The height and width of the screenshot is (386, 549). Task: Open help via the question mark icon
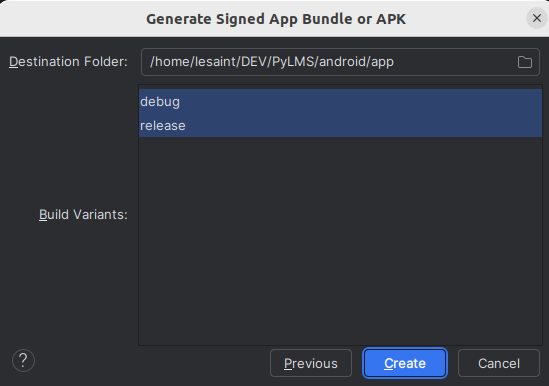tap(23, 360)
